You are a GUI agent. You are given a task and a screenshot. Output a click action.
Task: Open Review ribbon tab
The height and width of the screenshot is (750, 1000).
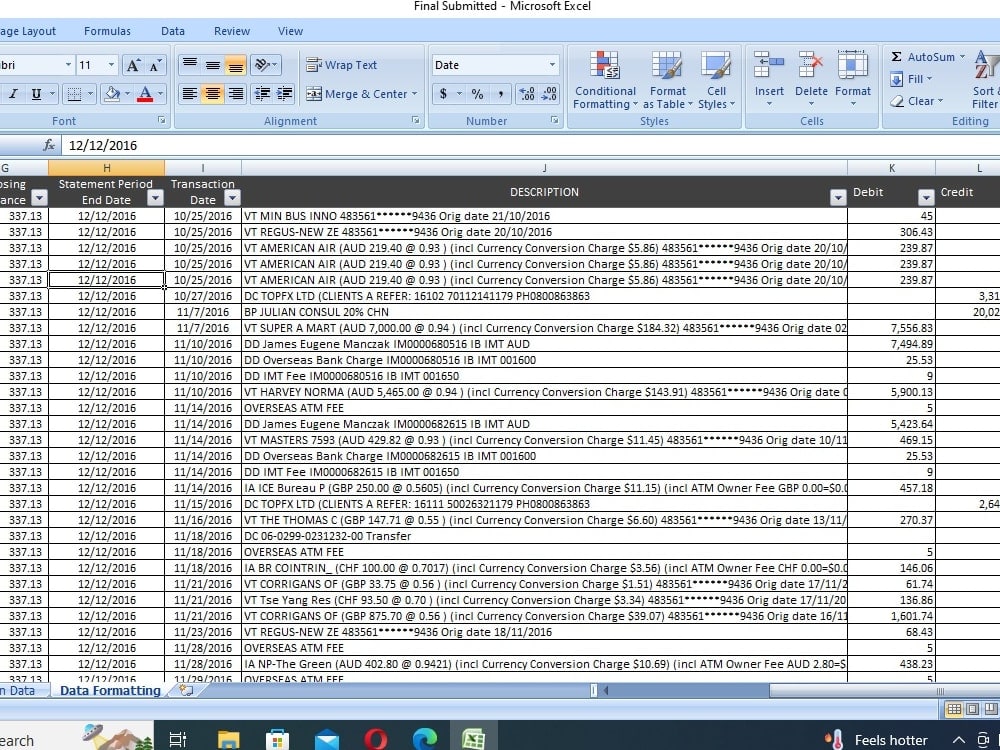[232, 31]
